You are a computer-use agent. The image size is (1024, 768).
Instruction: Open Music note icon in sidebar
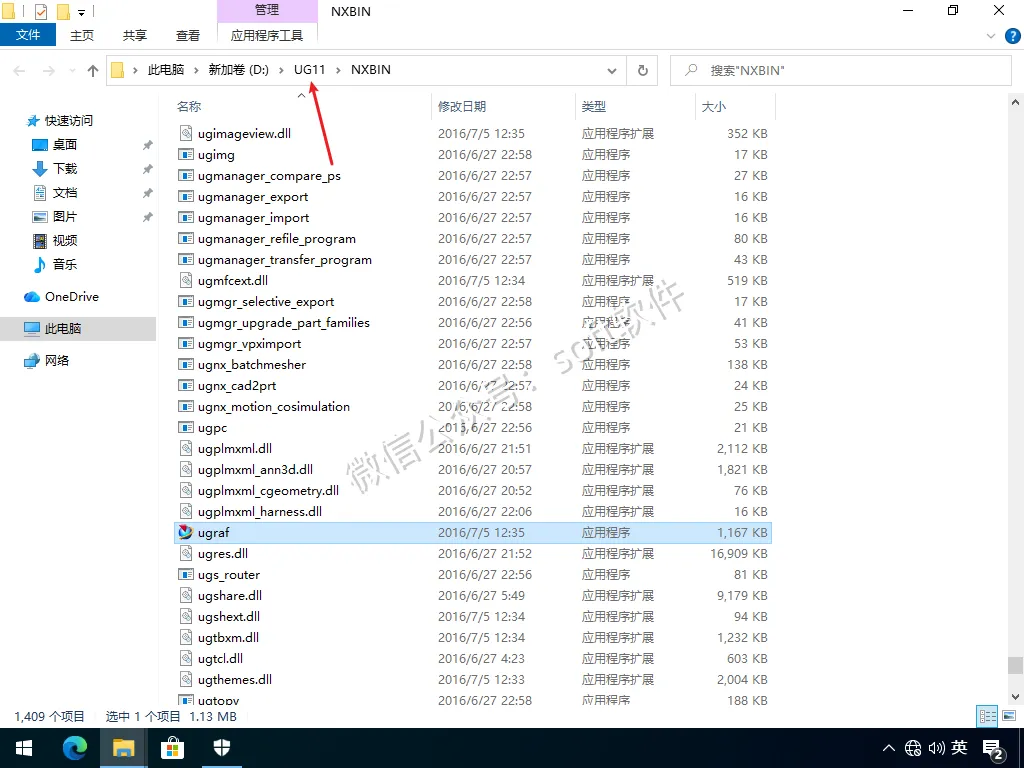click(x=40, y=264)
